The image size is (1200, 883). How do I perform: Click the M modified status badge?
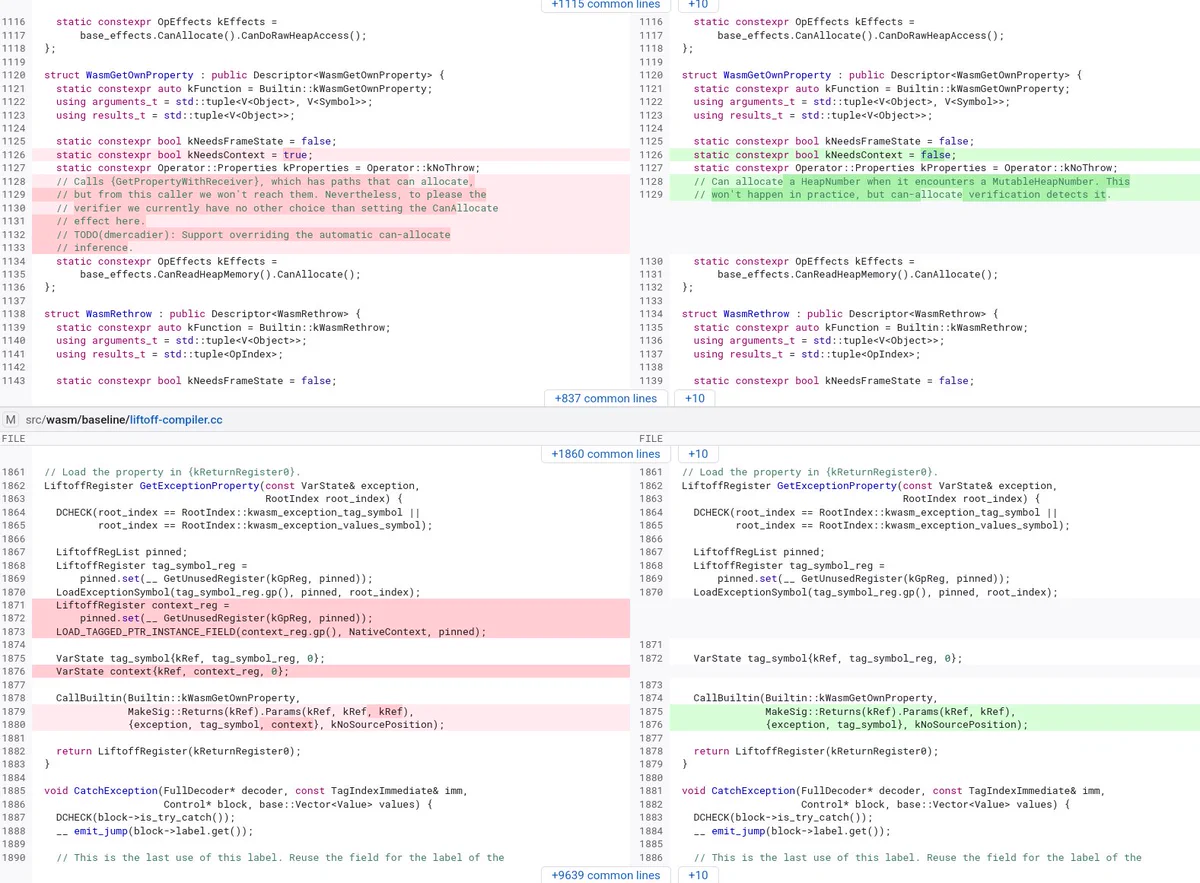click(x=11, y=419)
